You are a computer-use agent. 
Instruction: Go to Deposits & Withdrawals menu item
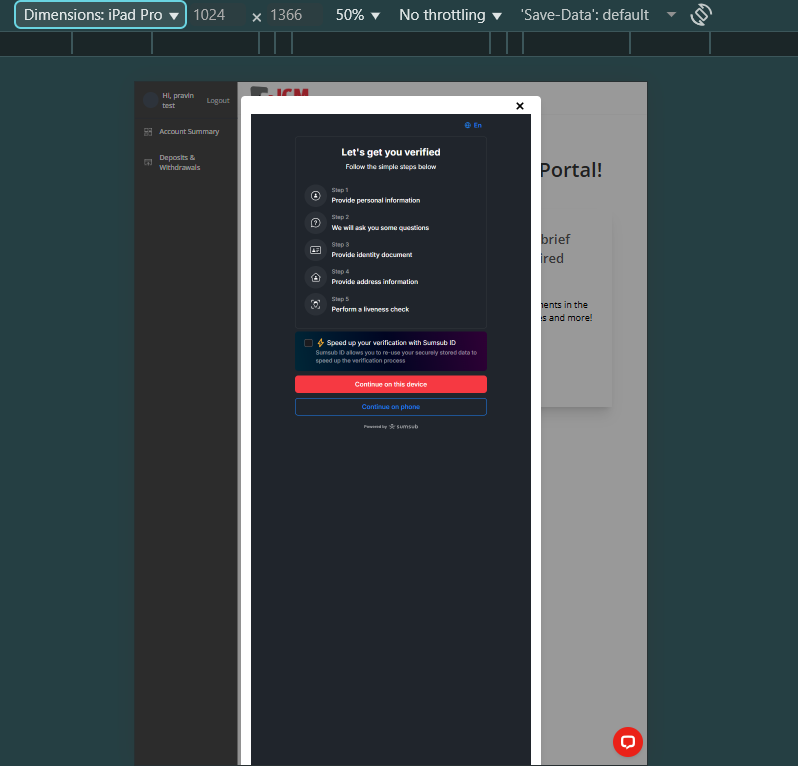tap(180, 162)
